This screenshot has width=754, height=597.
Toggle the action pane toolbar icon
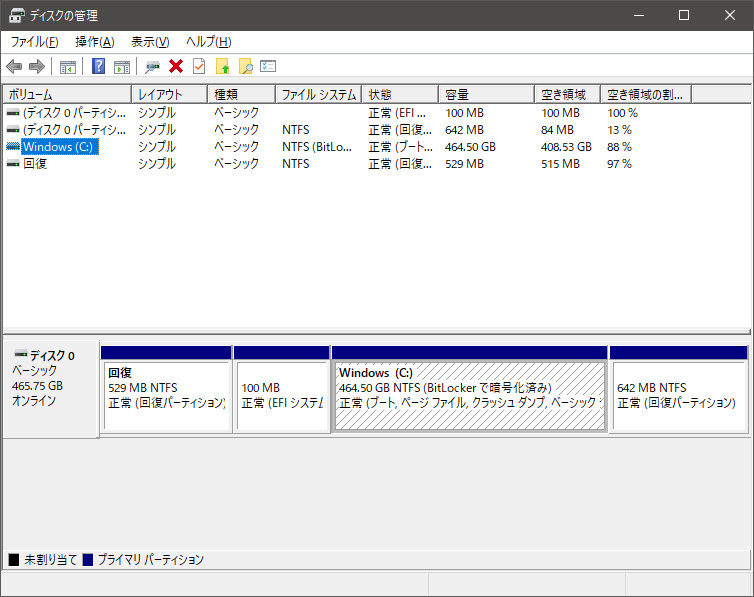tap(122, 67)
